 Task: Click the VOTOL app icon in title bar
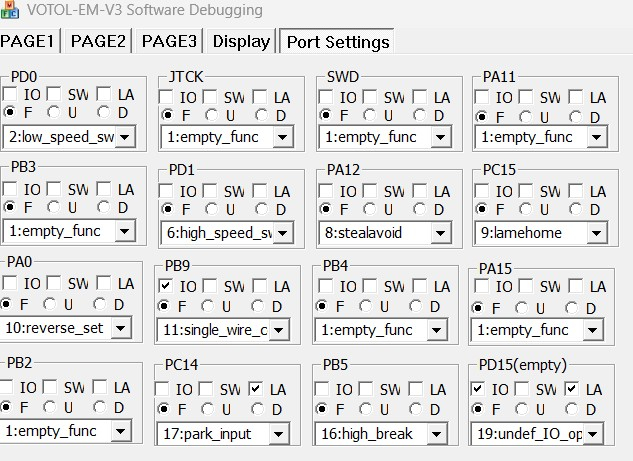pyautogui.click(x=10, y=11)
